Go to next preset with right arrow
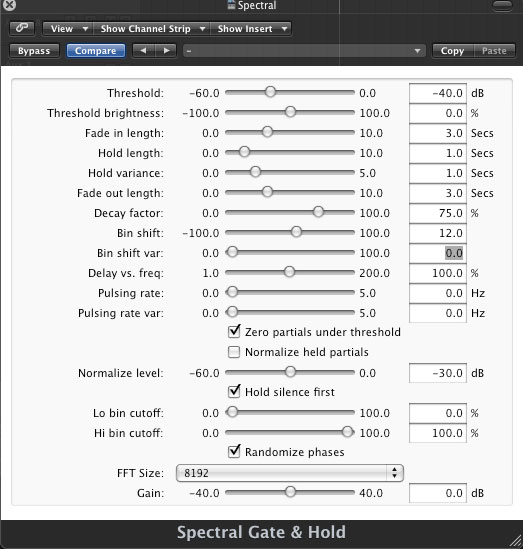The width and height of the screenshot is (523, 549). tap(166, 51)
